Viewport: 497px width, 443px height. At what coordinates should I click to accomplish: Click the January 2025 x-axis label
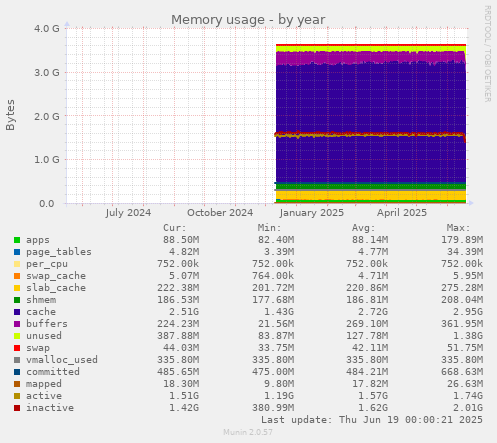click(x=312, y=213)
